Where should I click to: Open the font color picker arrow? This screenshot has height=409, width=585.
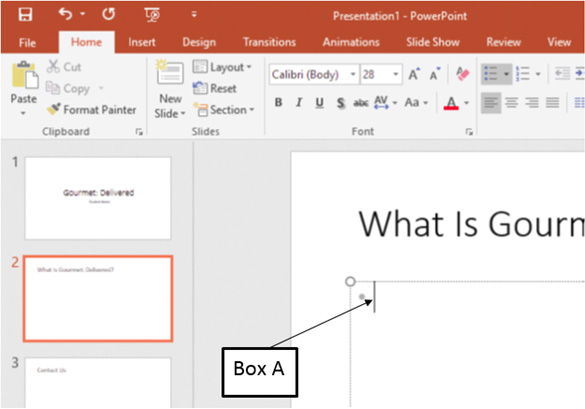[x=466, y=103]
